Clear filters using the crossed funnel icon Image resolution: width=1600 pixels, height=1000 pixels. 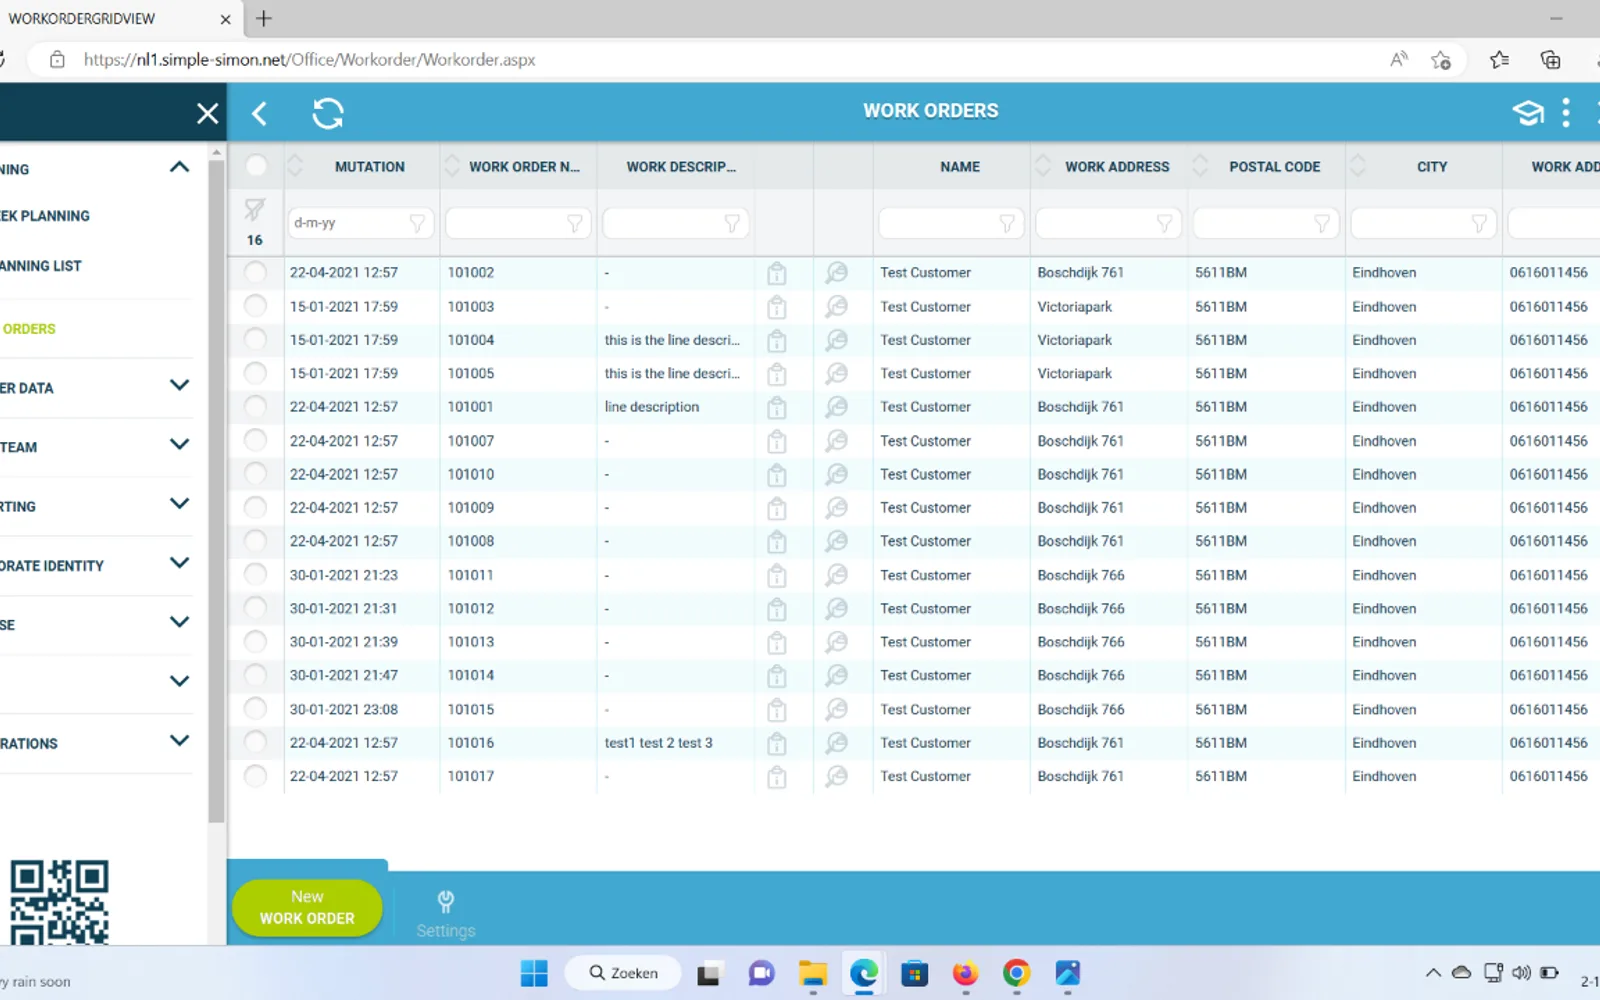(255, 210)
